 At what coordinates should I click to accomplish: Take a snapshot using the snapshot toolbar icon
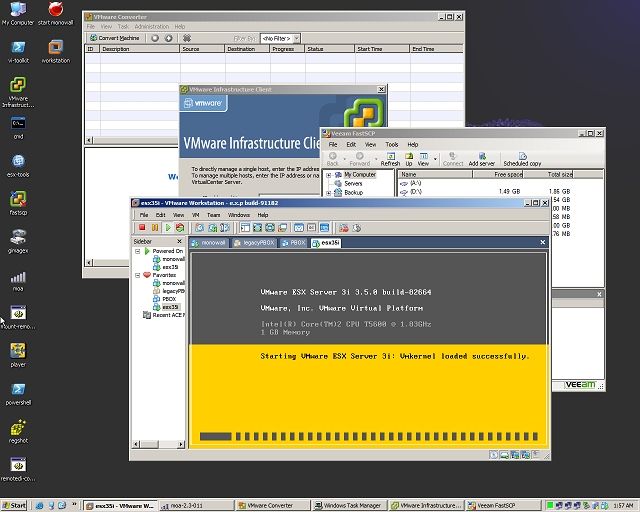[x=199, y=228]
